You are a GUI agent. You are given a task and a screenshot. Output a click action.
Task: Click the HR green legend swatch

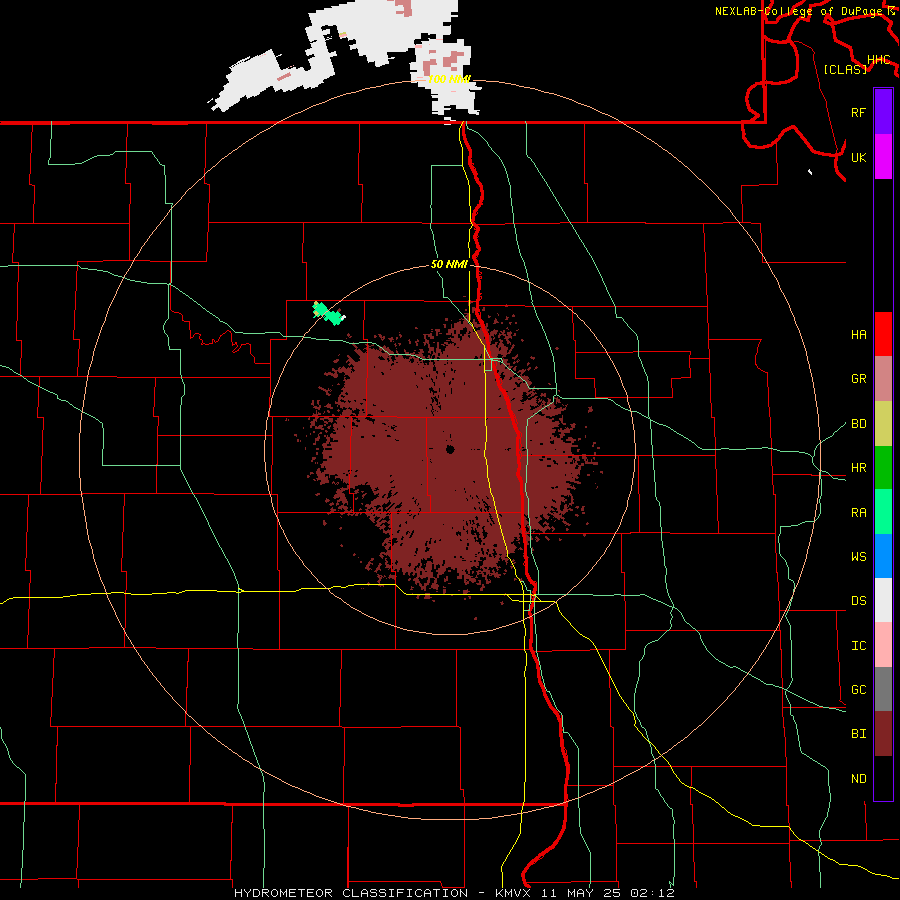(x=883, y=468)
